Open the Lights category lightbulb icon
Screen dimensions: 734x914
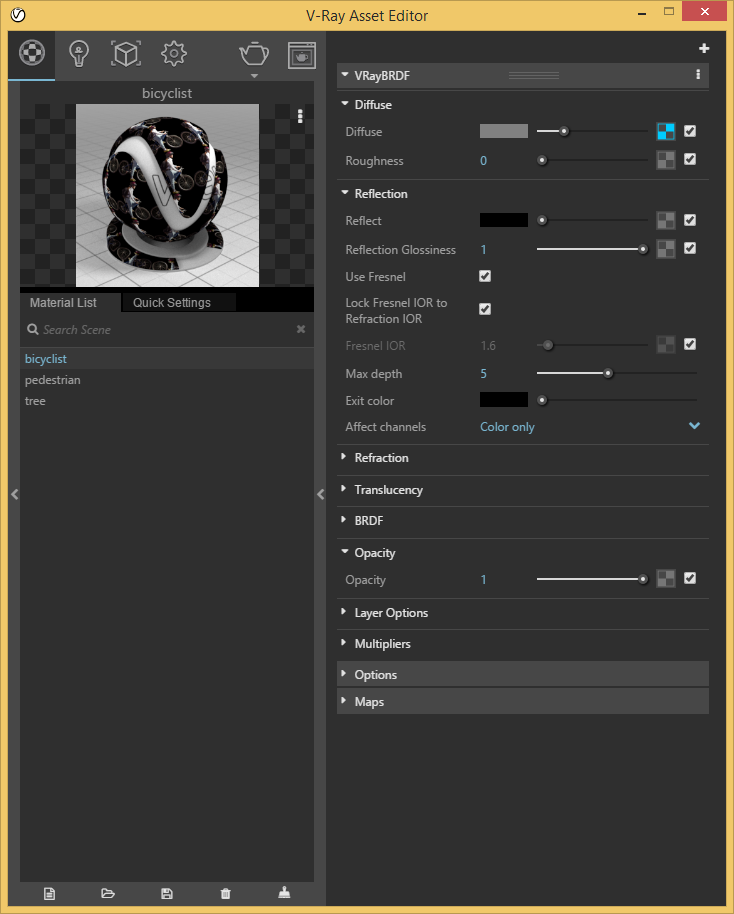coord(79,54)
